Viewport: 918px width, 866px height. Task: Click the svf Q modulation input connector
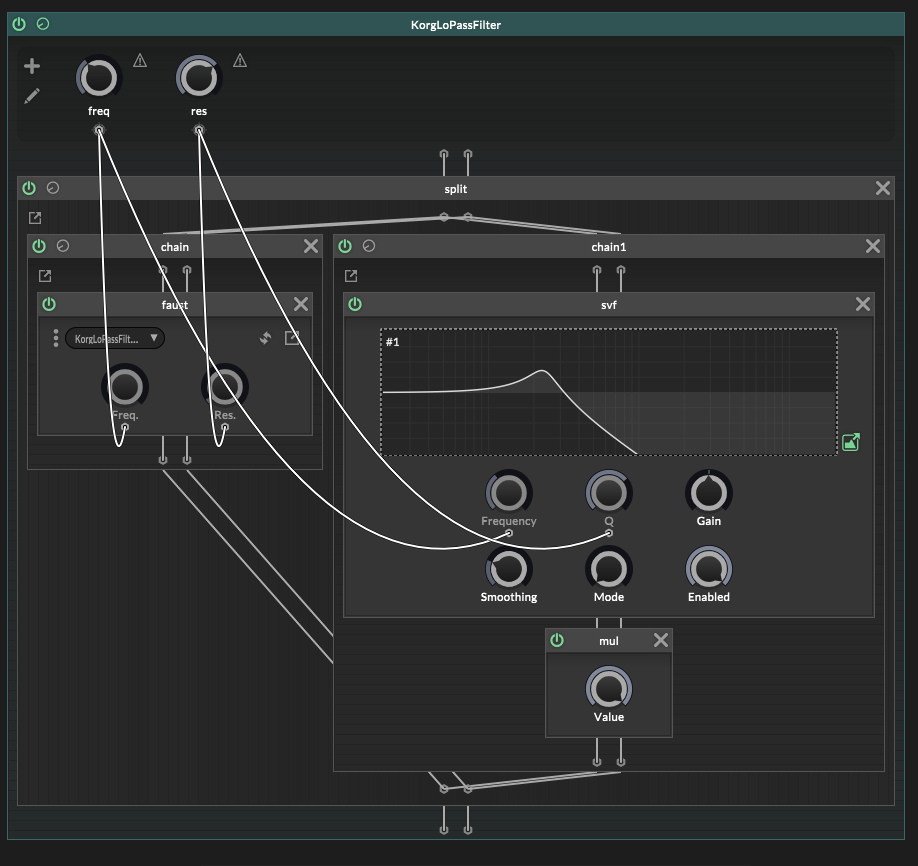(x=609, y=533)
